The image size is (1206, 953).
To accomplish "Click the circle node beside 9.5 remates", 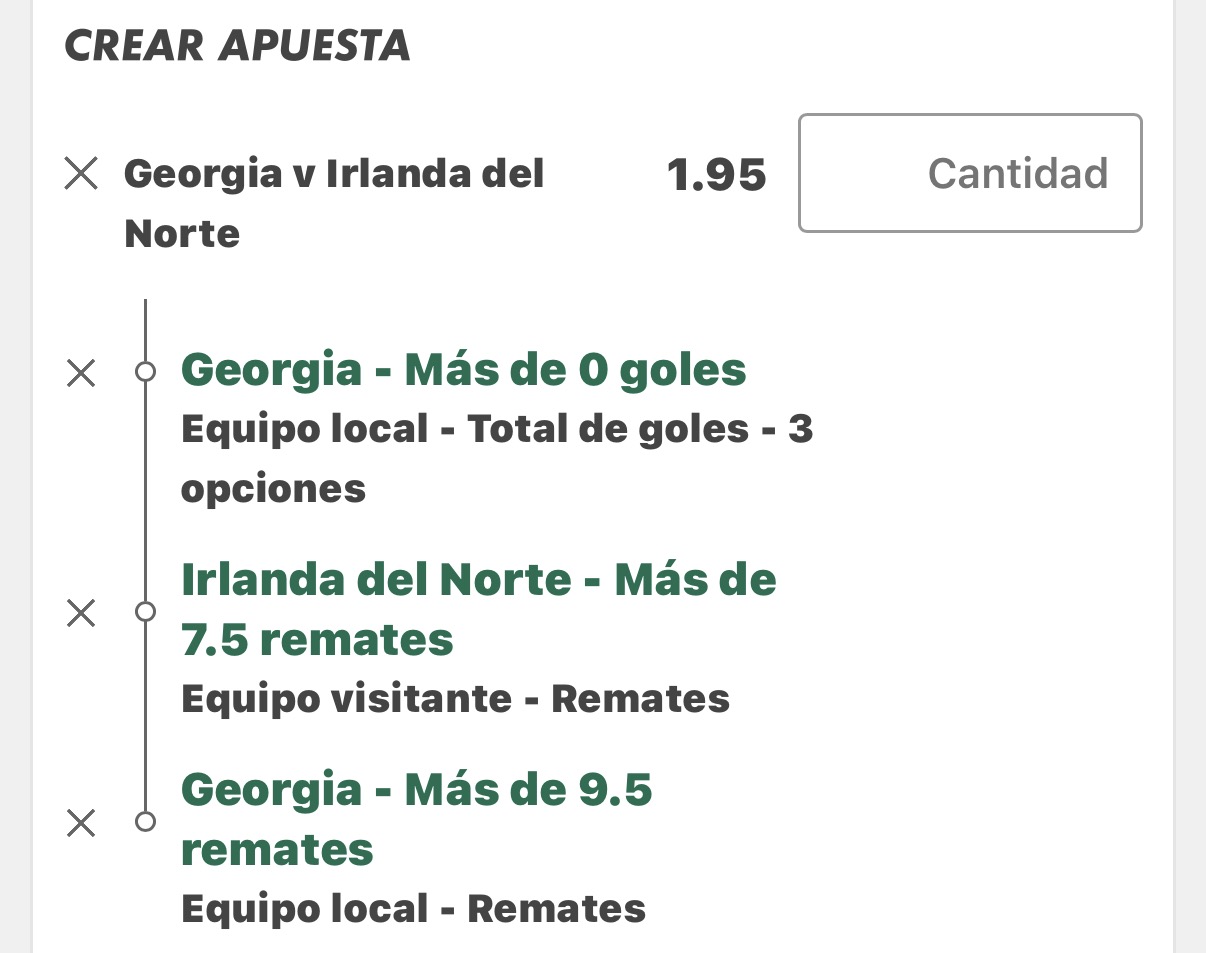I will pyautogui.click(x=146, y=822).
